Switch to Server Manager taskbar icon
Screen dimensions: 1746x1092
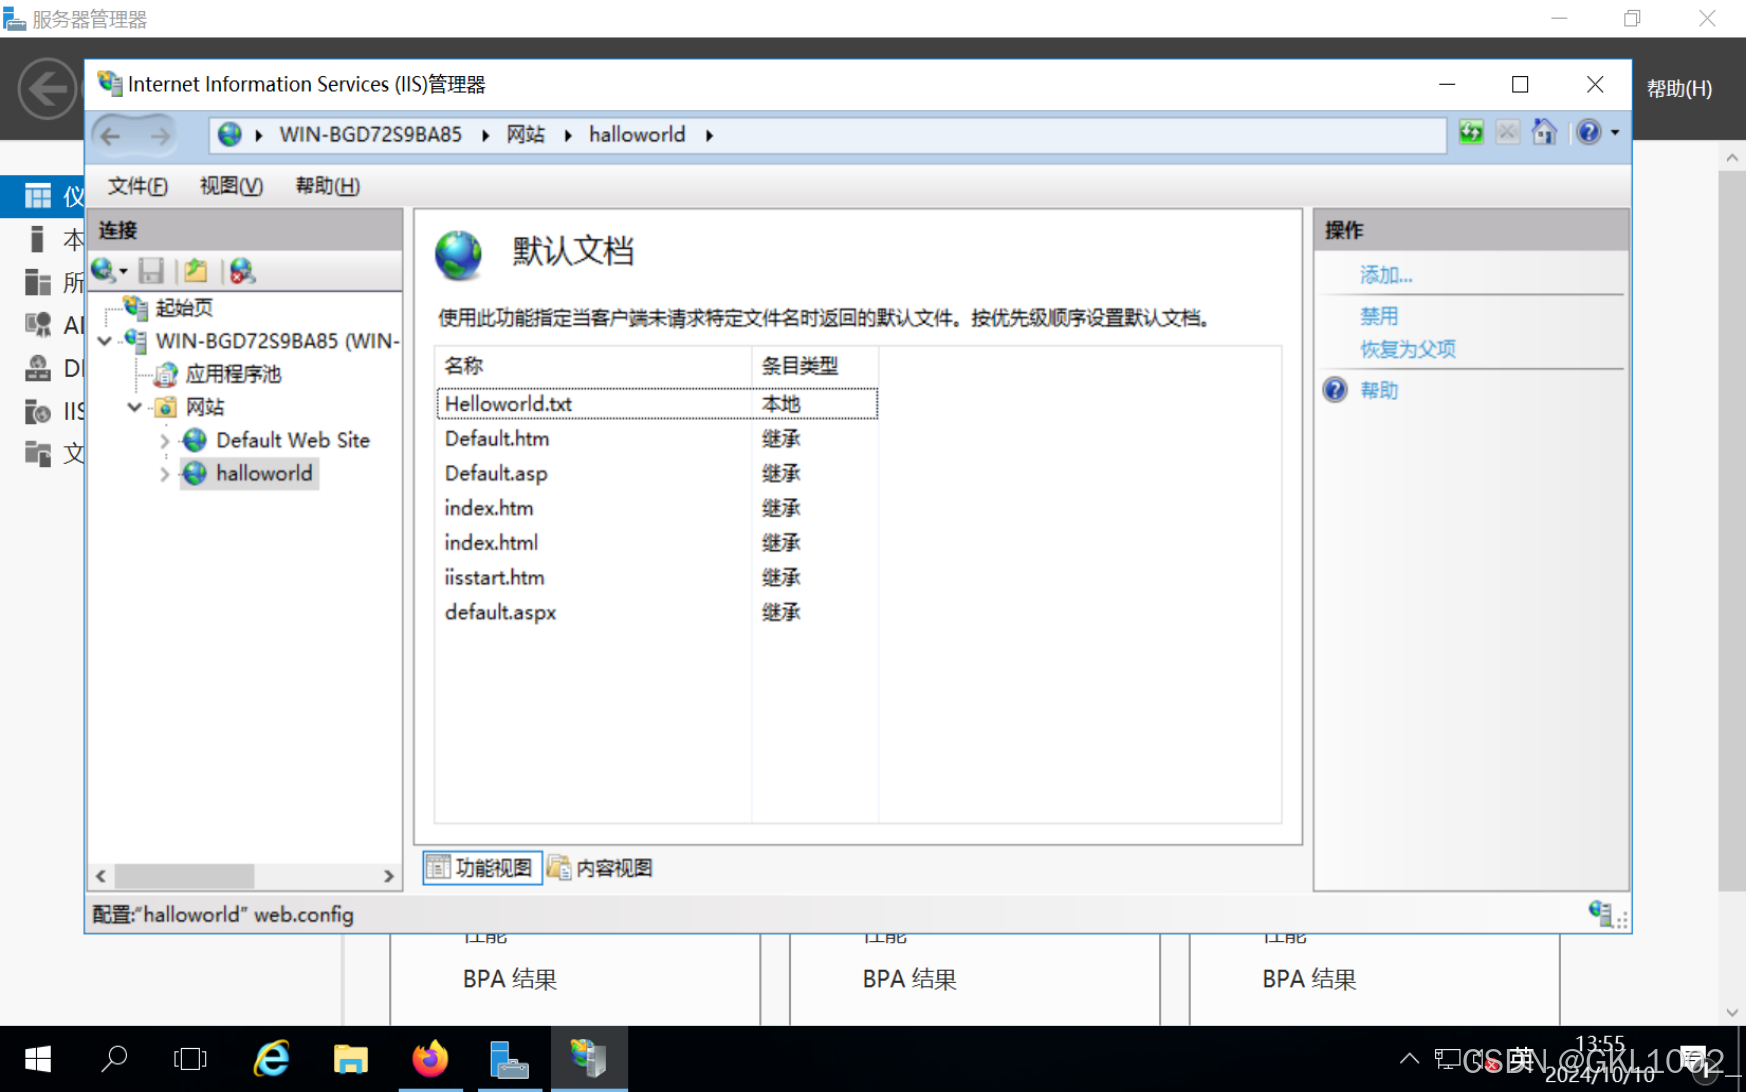tap(509, 1059)
